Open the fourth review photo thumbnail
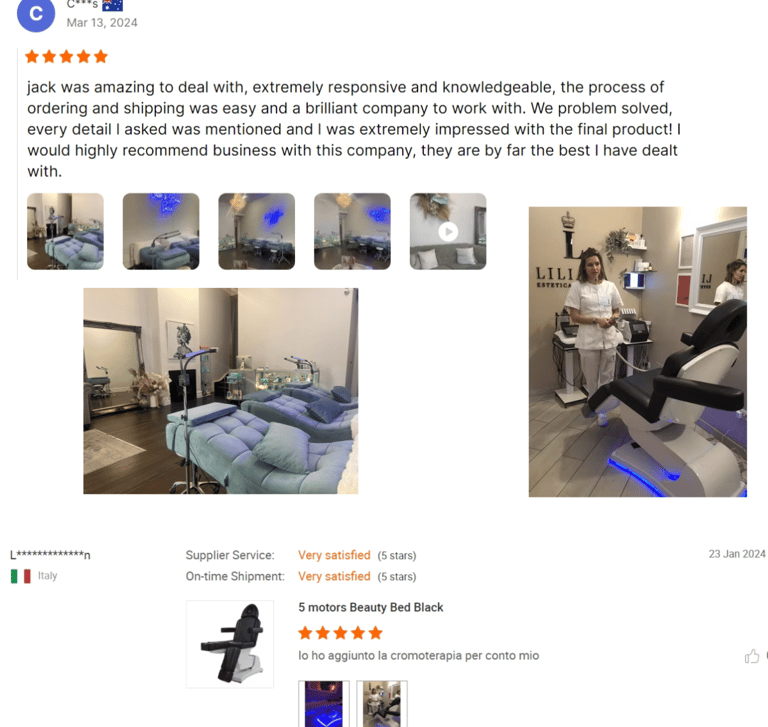Screen dimensions: 768x727 pos(352,231)
